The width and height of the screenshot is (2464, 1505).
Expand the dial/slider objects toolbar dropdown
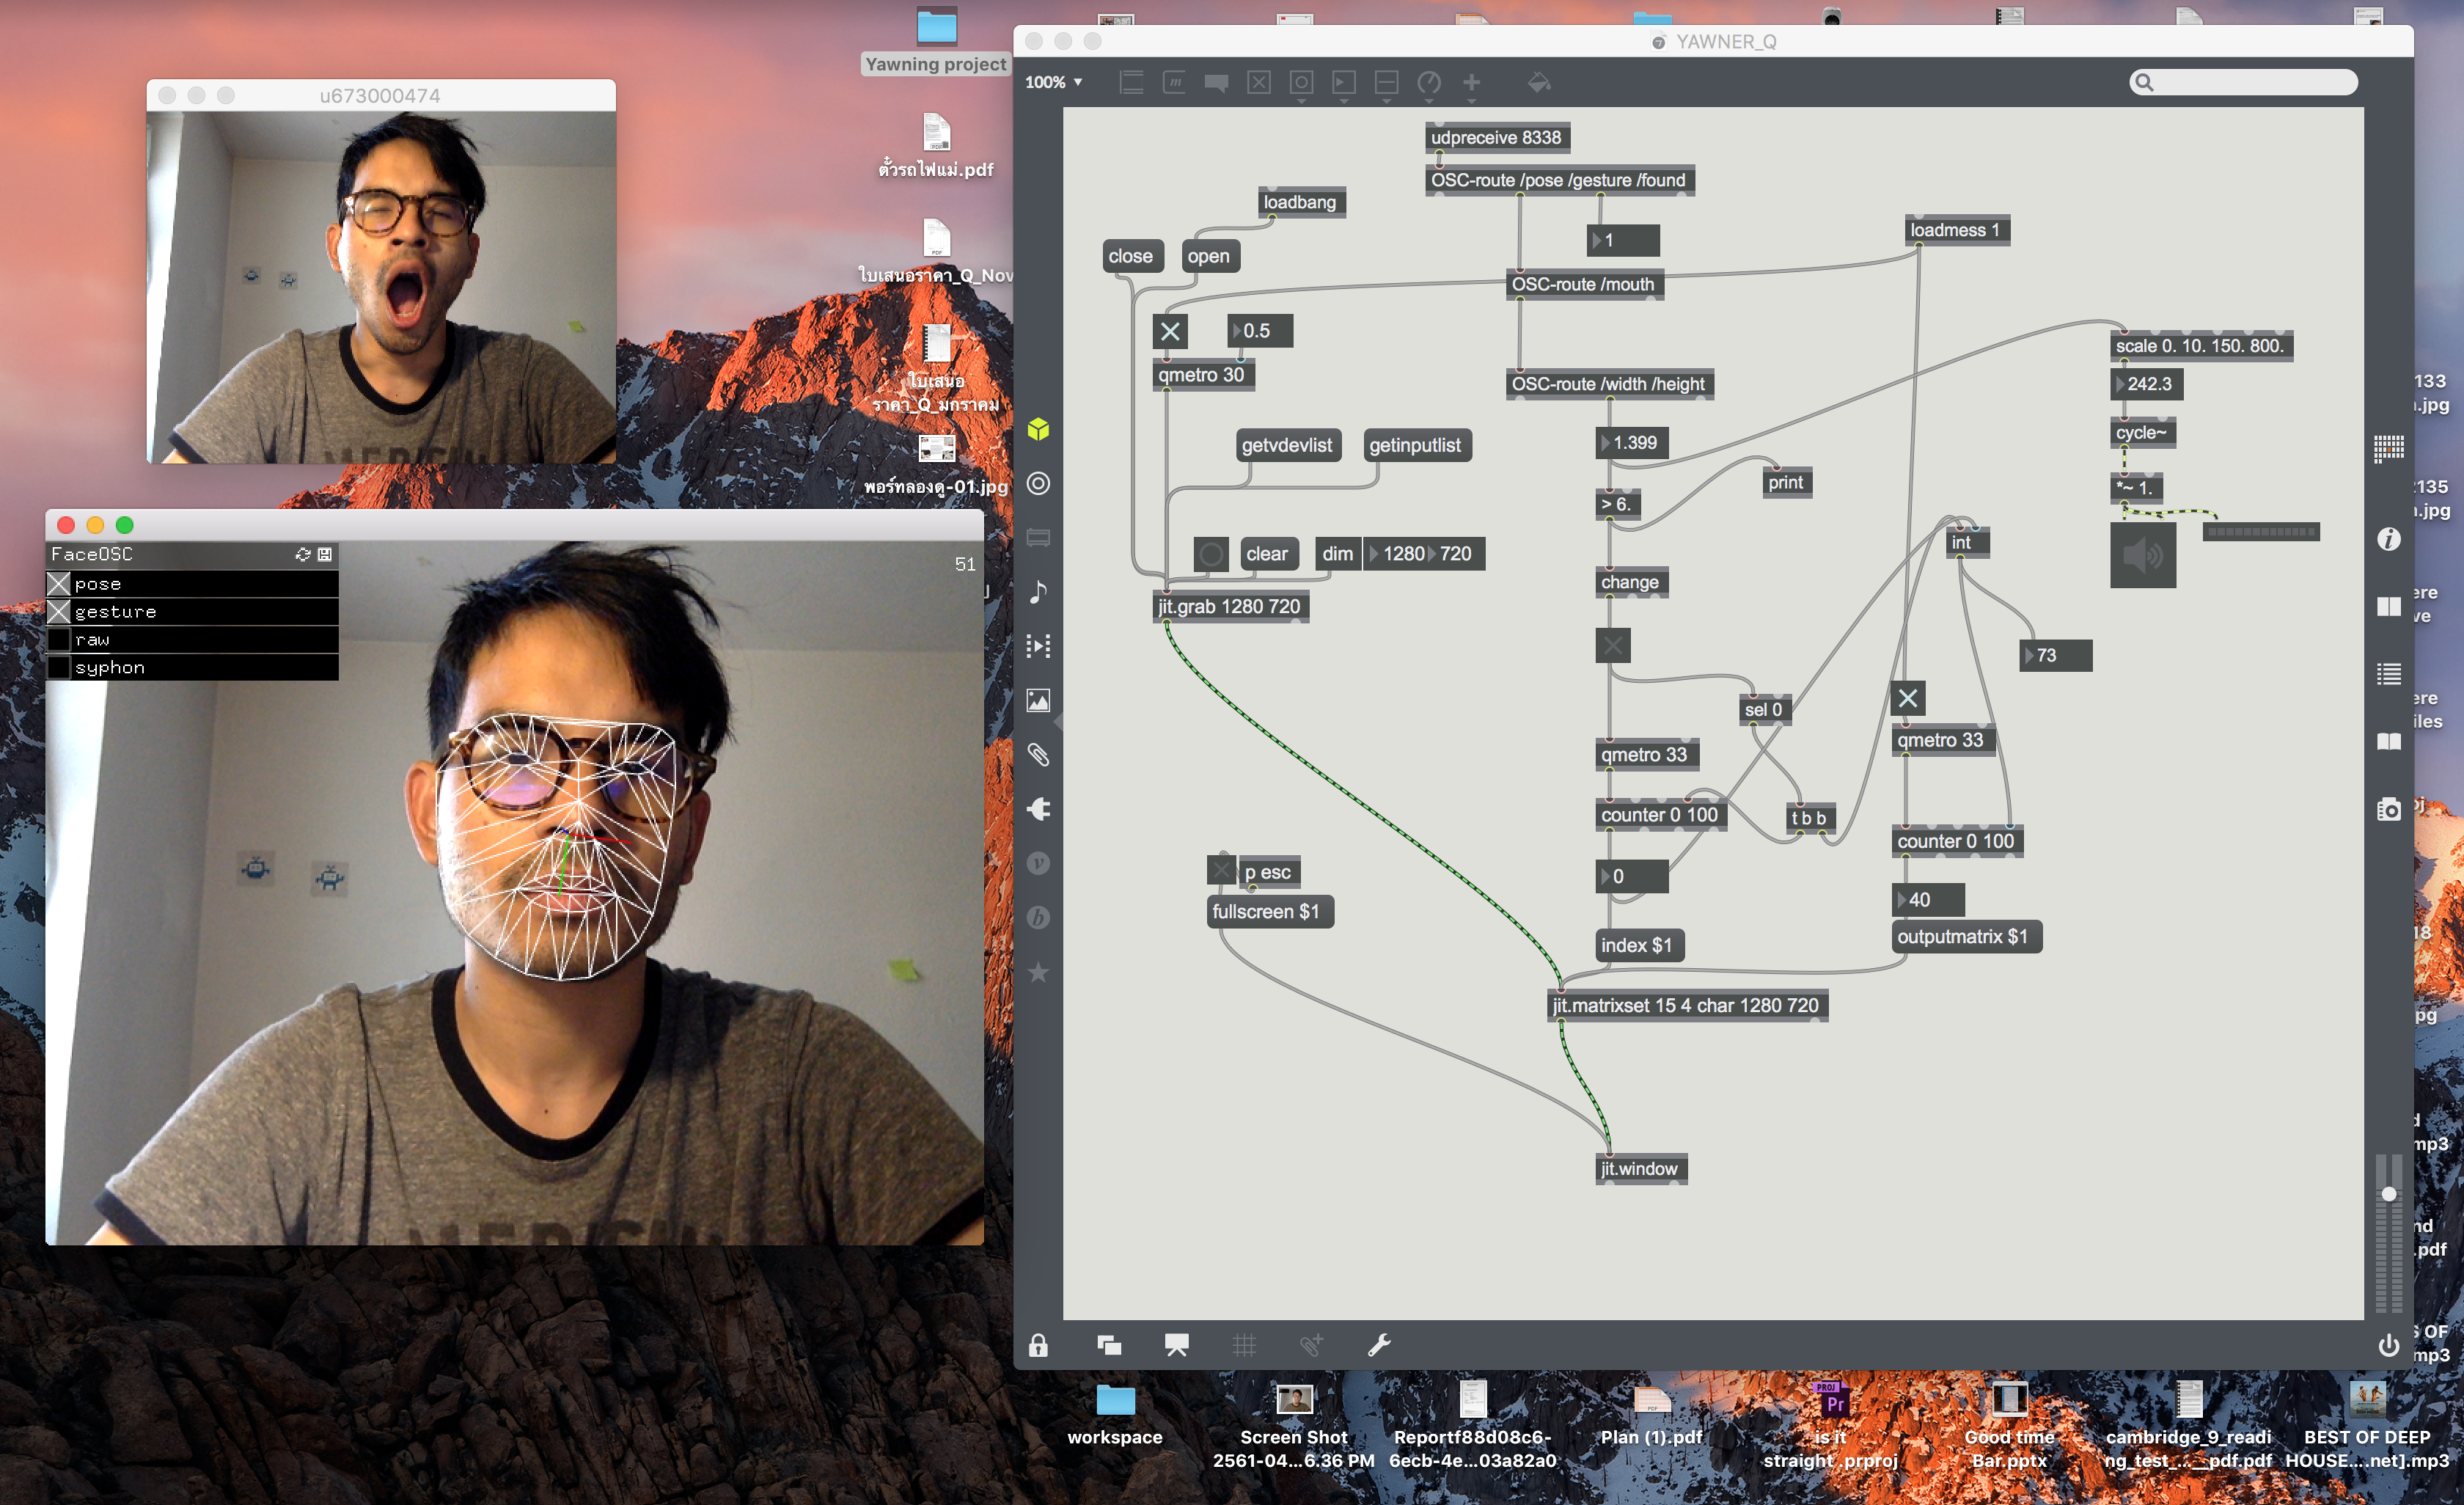[x=1429, y=84]
